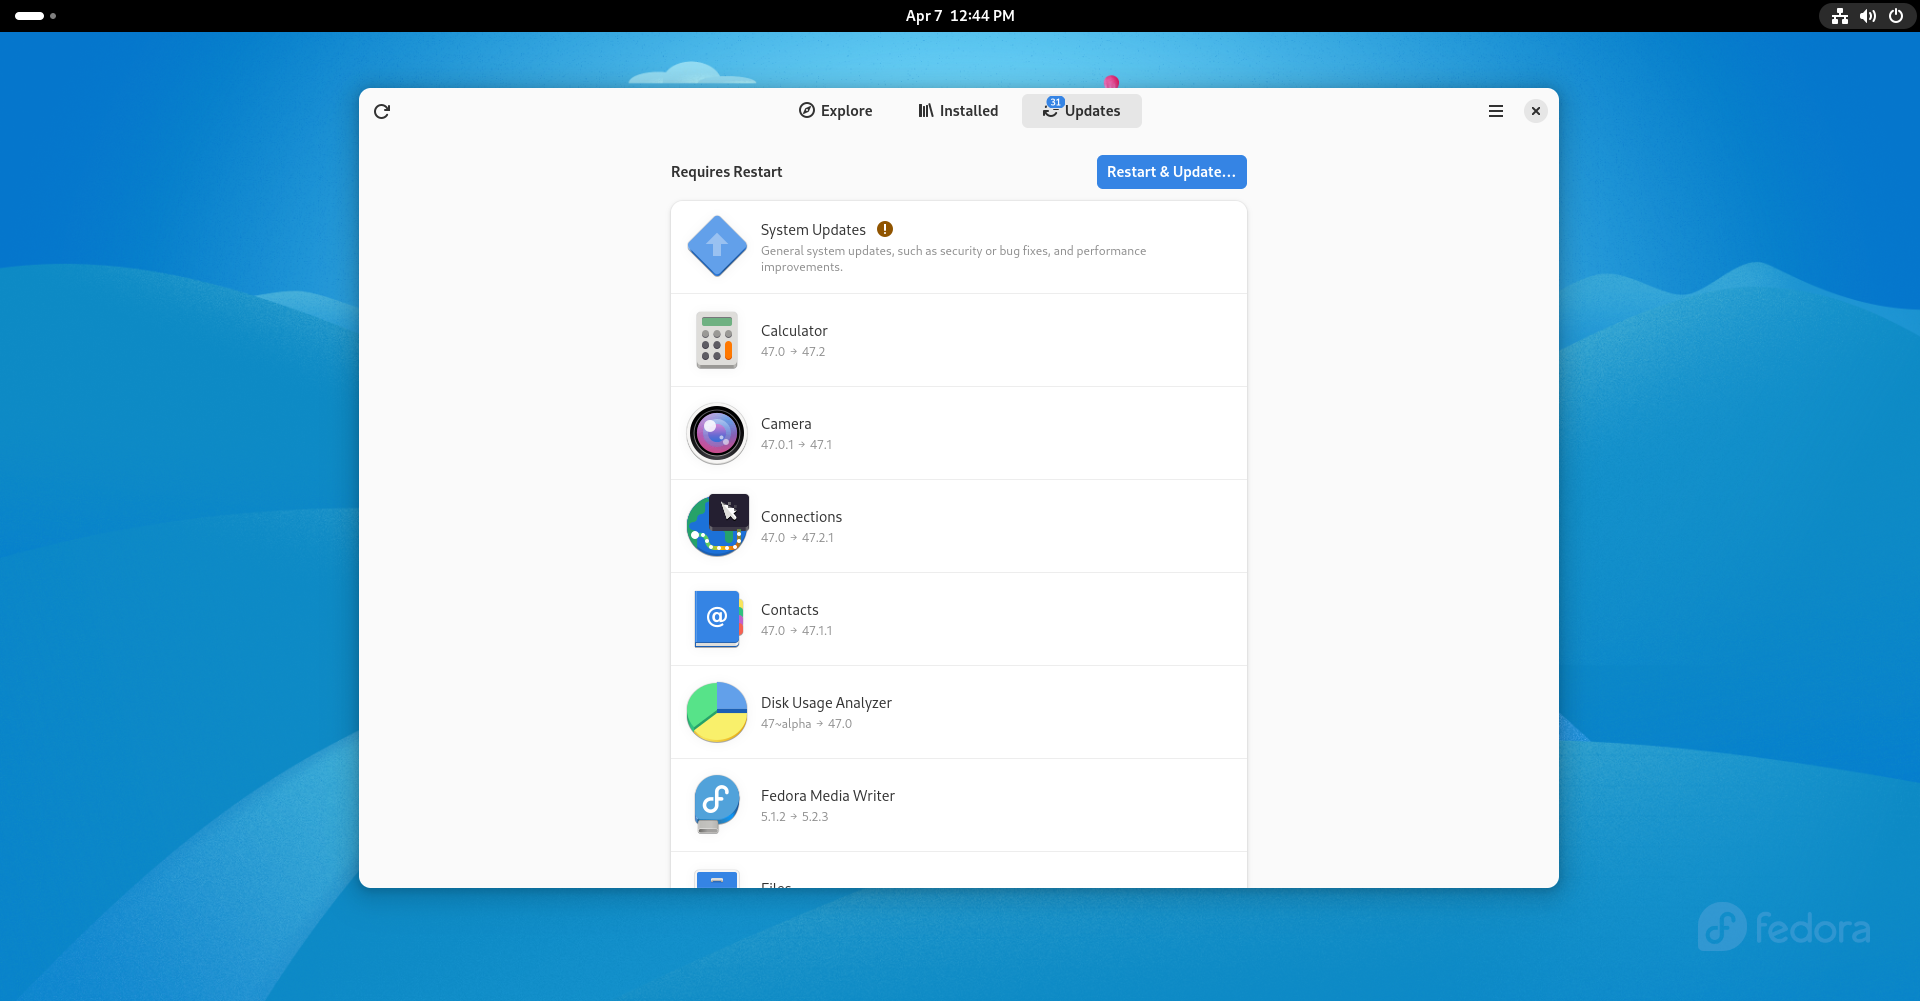The width and height of the screenshot is (1920, 1001).
Task: Click the Camera app icon
Action: click(x=717, y=433)
